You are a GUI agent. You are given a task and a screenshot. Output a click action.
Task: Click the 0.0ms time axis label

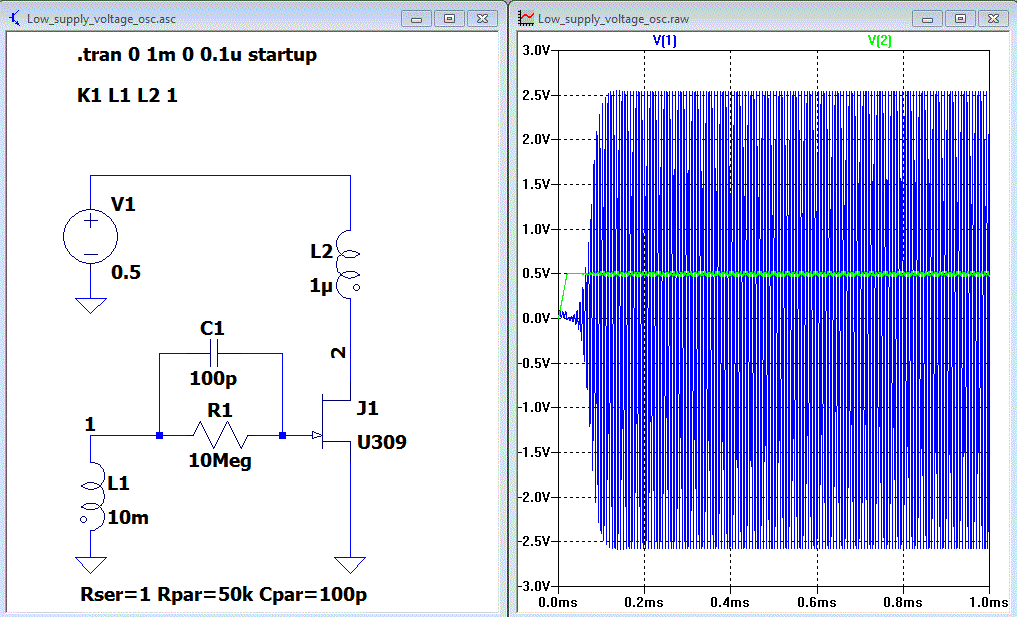[x=558, y=603]
